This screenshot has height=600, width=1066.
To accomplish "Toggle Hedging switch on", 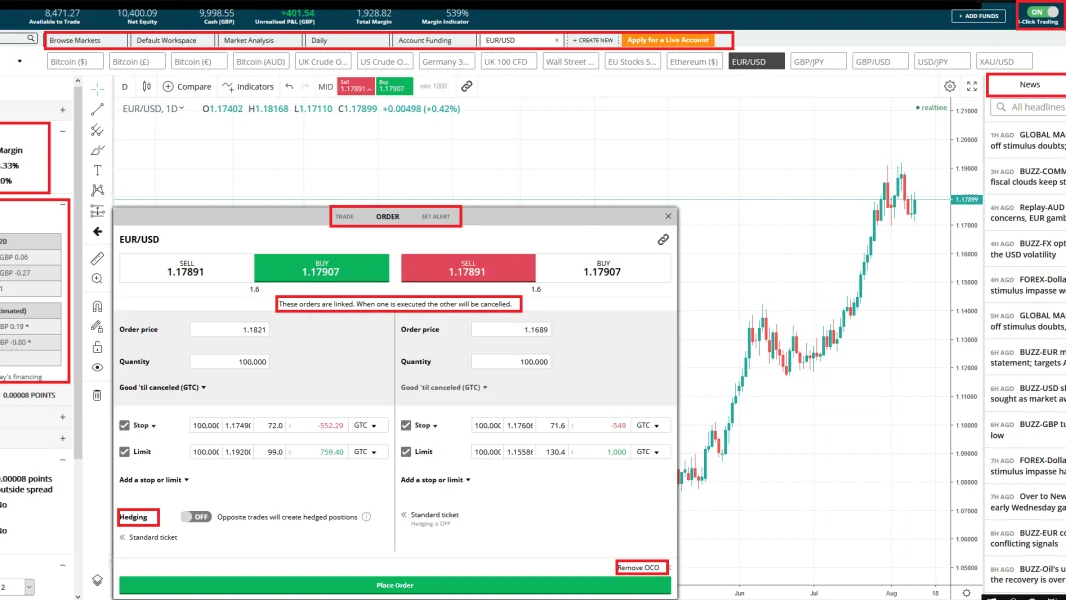I will coord(196,516).
